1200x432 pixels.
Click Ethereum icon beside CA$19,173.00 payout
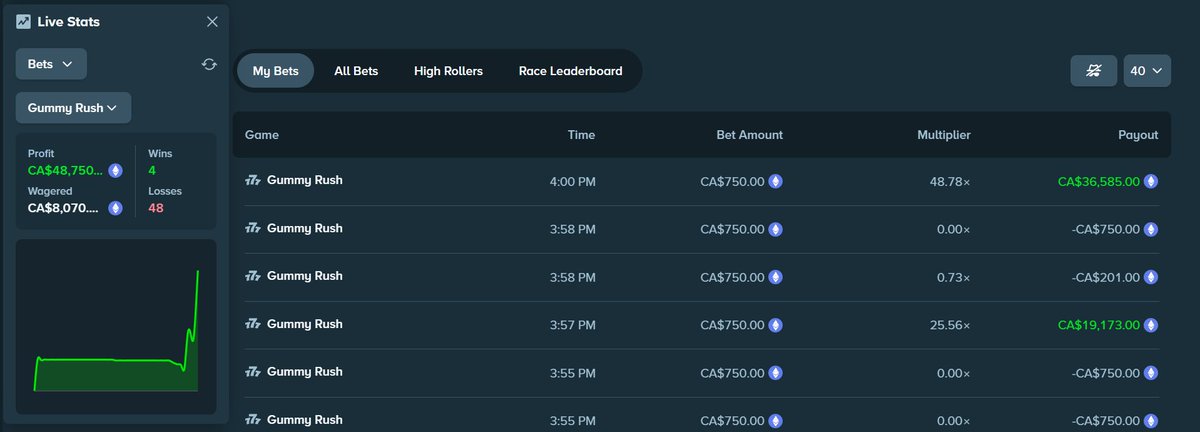[x=1151, y=325]
